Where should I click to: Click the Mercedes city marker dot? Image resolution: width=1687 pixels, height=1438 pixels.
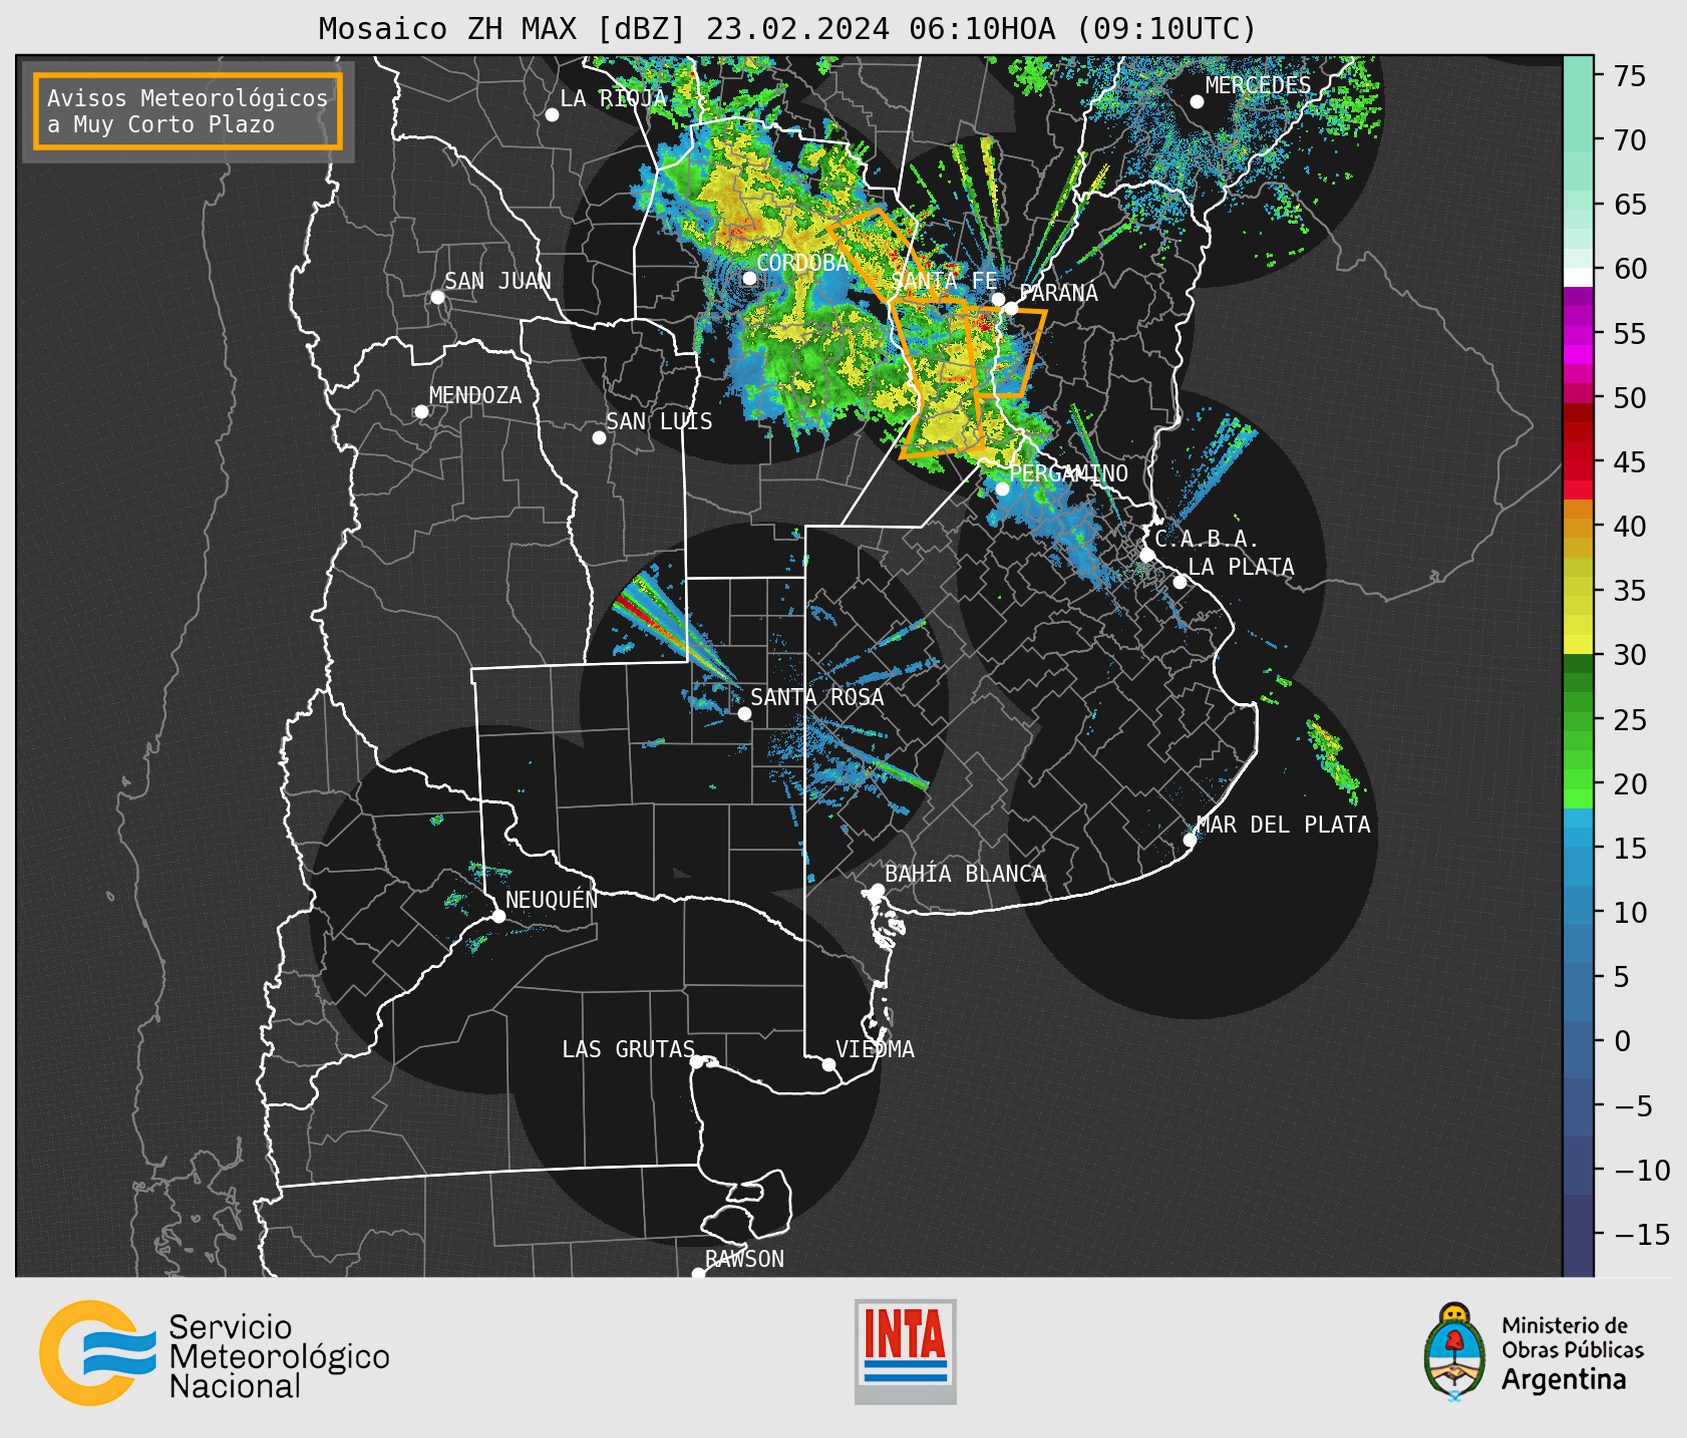click(1197, 102)
